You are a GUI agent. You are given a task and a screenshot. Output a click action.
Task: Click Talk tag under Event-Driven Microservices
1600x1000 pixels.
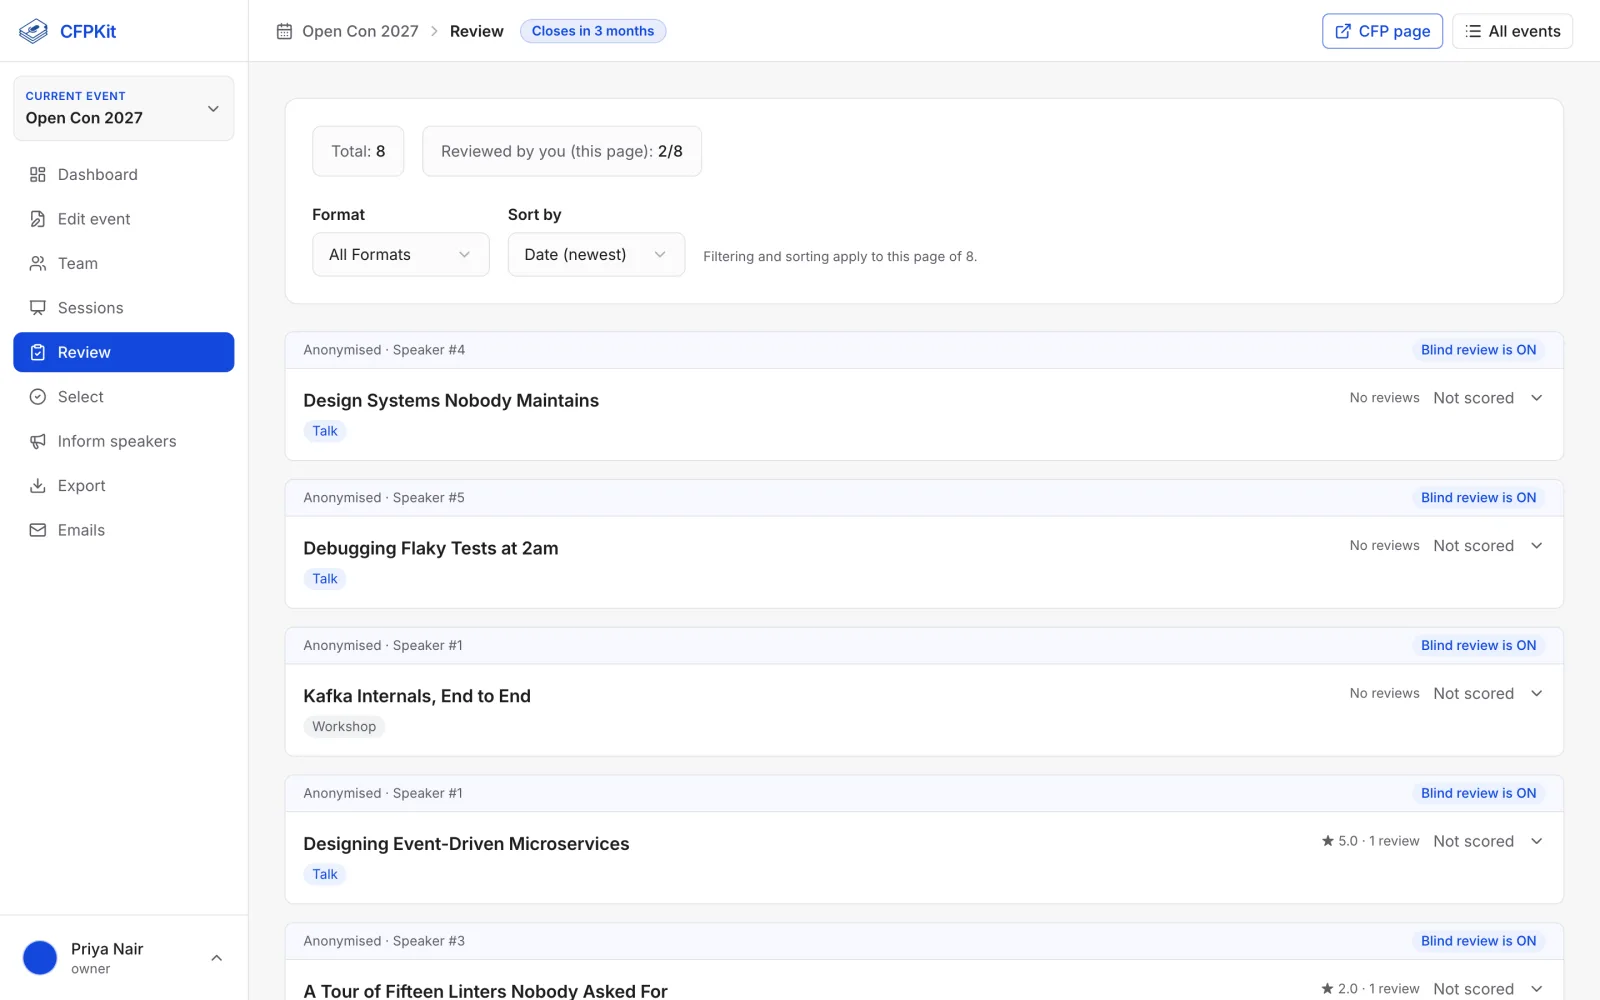tap(325, 875)
